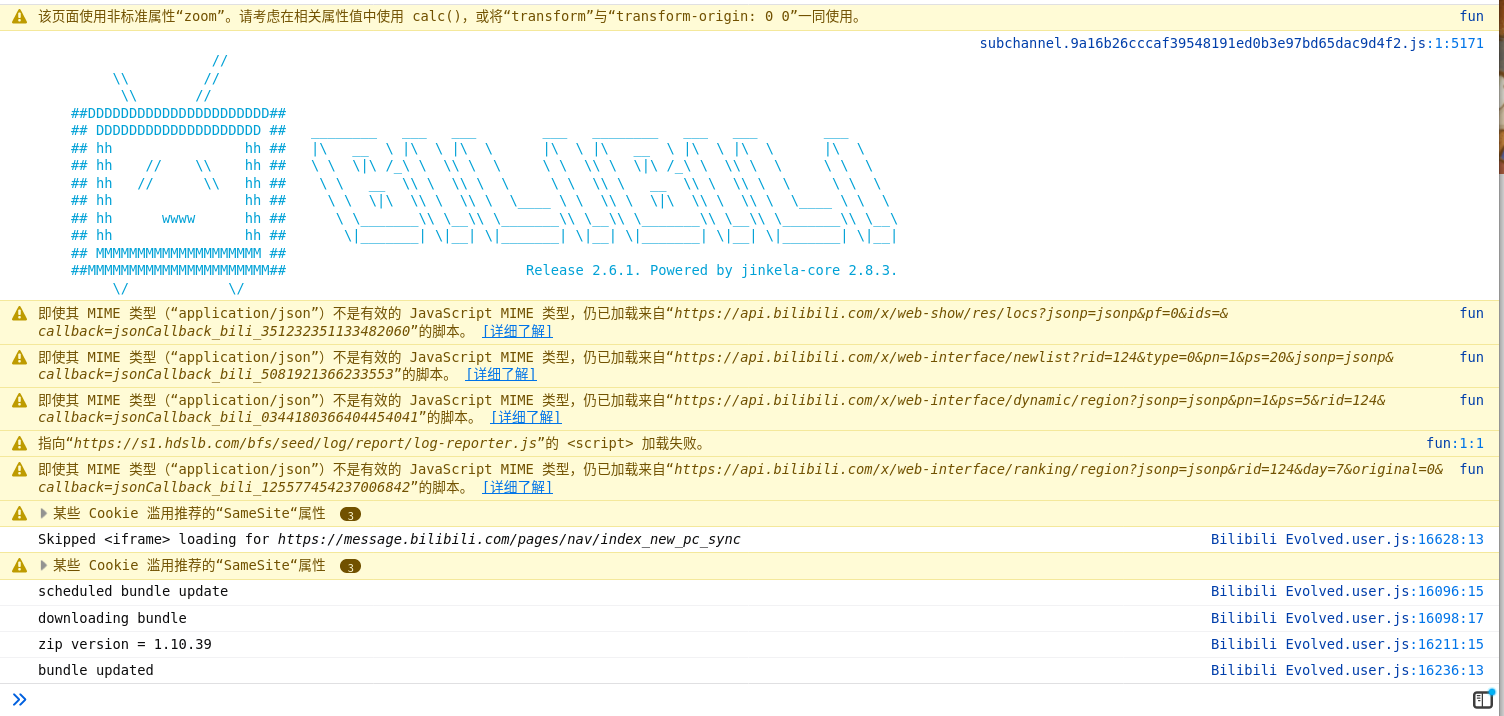1504x716 pixels.
Task: Click the warning icon on the zoom property message
Action: coord(18,16)
